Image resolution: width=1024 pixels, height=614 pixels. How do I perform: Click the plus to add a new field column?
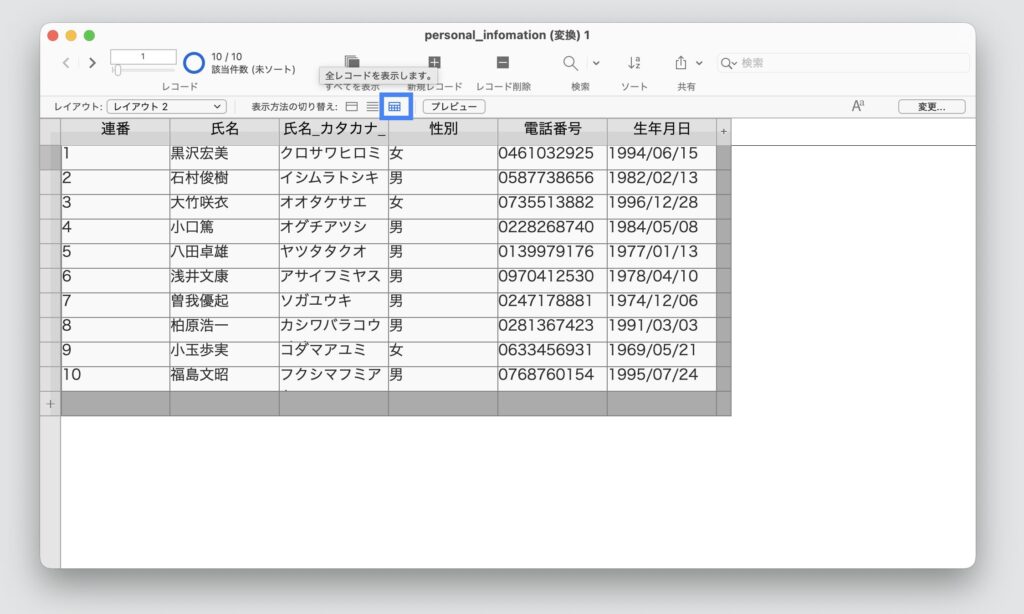tap(723, 129)
